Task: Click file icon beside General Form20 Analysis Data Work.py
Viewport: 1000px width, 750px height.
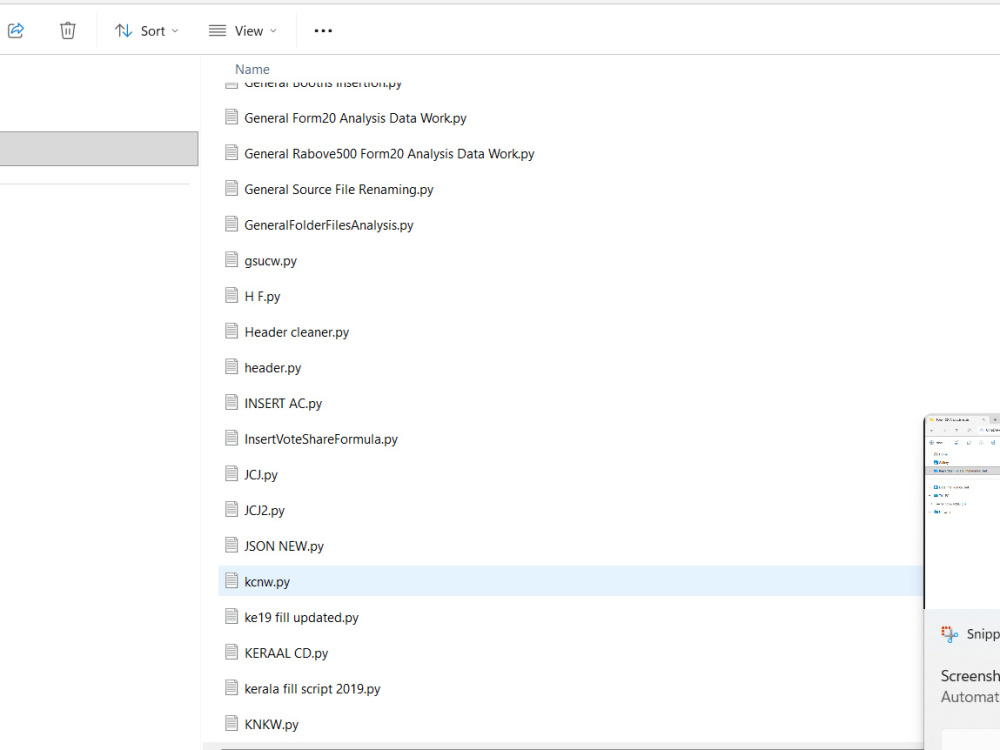Action: click(232, 117)
